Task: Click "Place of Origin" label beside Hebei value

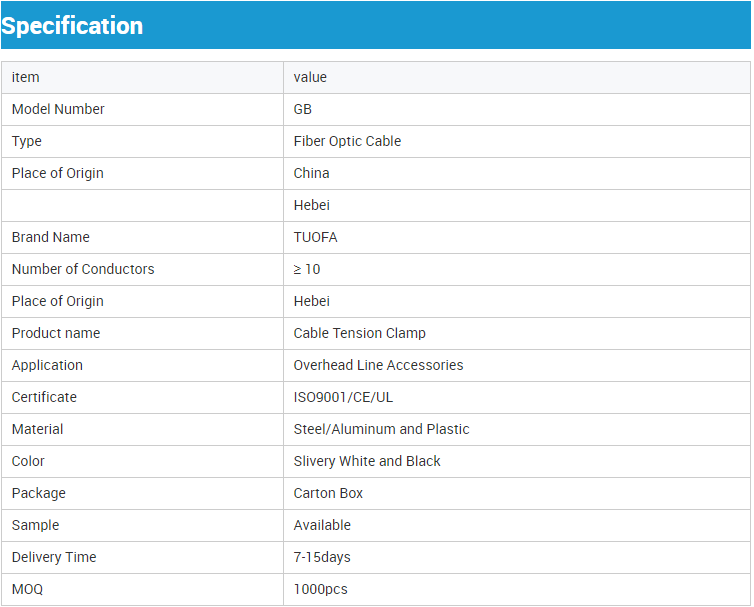Action: pyautogui.click(x=58, y=301)
